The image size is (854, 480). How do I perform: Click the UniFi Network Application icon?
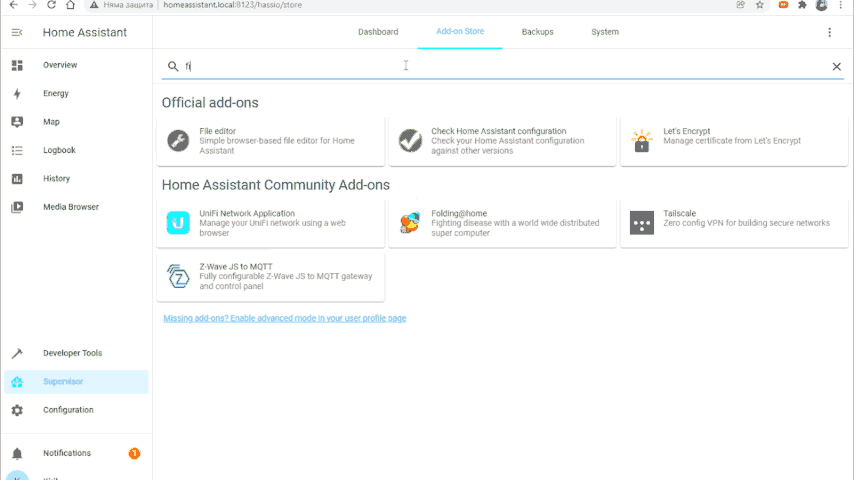(x=178, y=223)
